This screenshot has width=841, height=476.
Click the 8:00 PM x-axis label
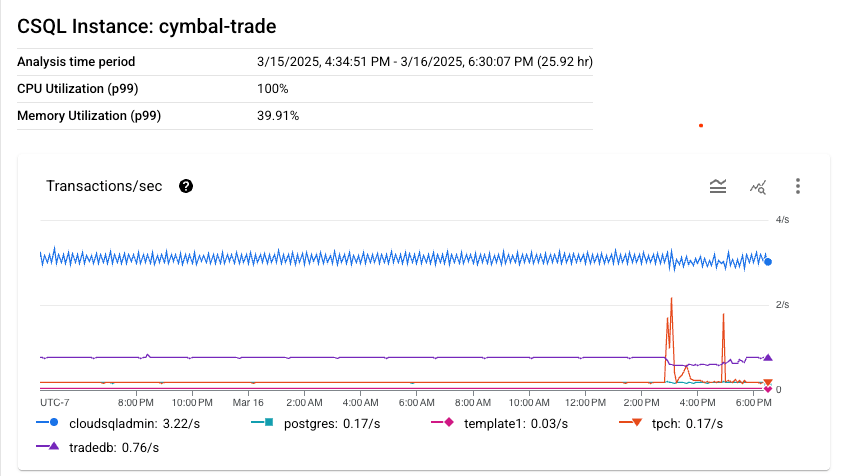tap(136, 402)
